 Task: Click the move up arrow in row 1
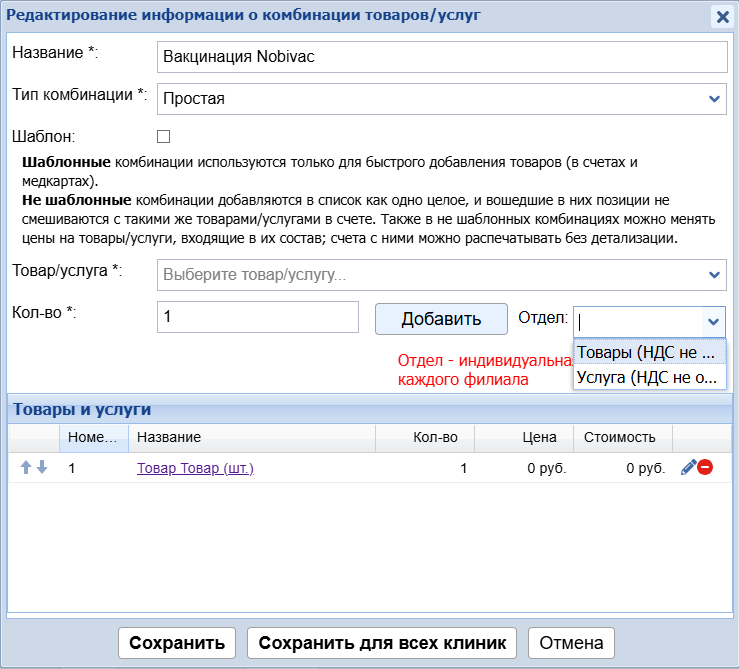(26, 467)
